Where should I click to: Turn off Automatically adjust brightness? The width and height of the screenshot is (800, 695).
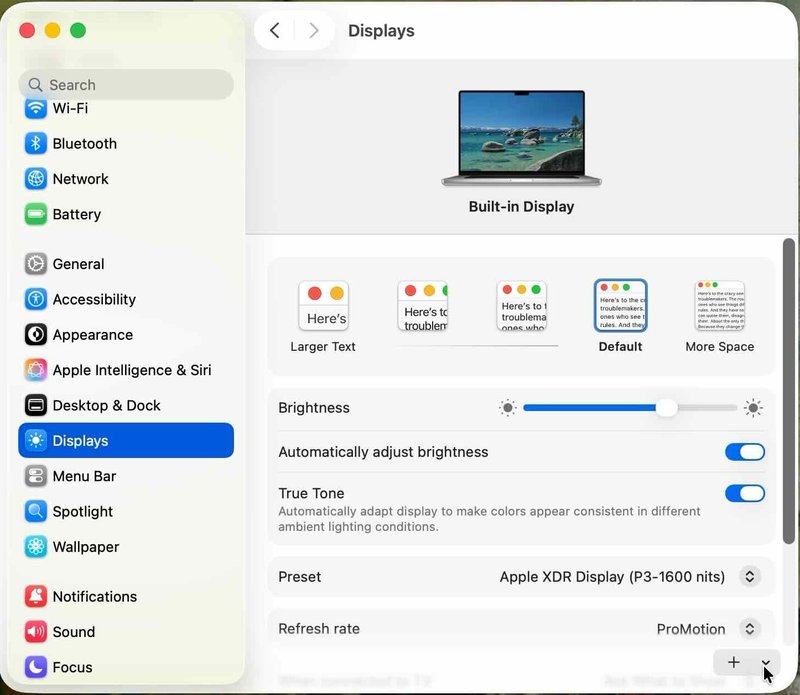(x=745, y=452)
